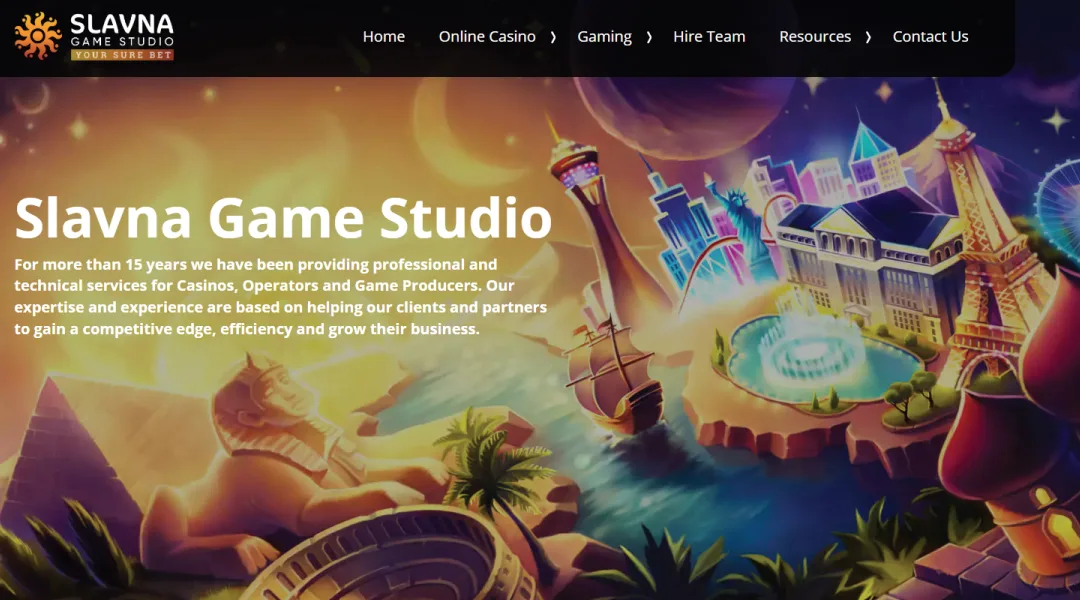Expand the chevron next to Online Casino
Viewport: 1080px width, 600px height.
pos(553,37)
